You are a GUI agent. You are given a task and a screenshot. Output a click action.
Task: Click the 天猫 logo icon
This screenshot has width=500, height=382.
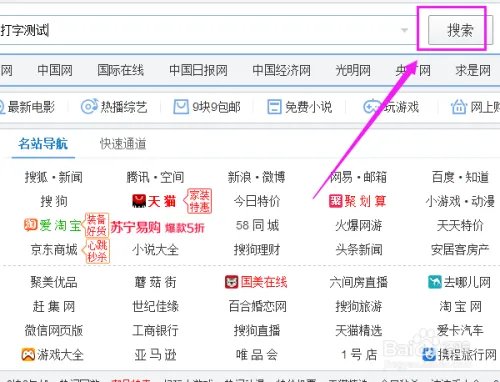coord(139,201)
